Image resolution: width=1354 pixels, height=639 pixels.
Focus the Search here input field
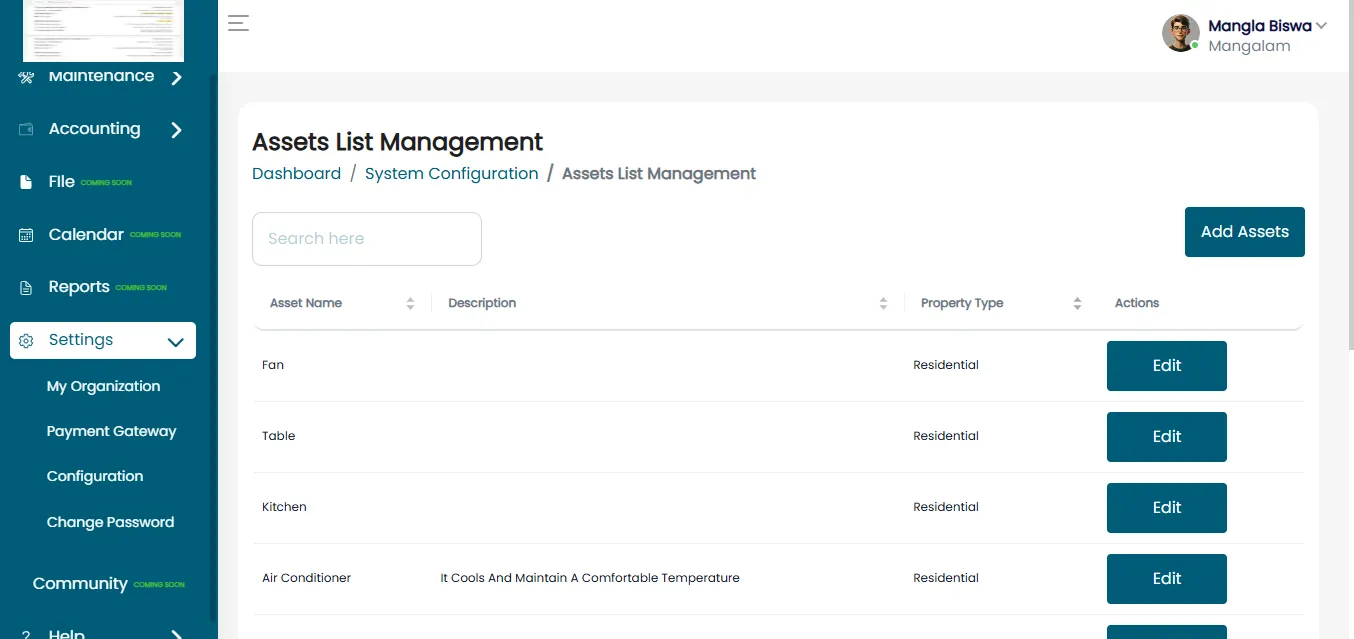(367, 239)
